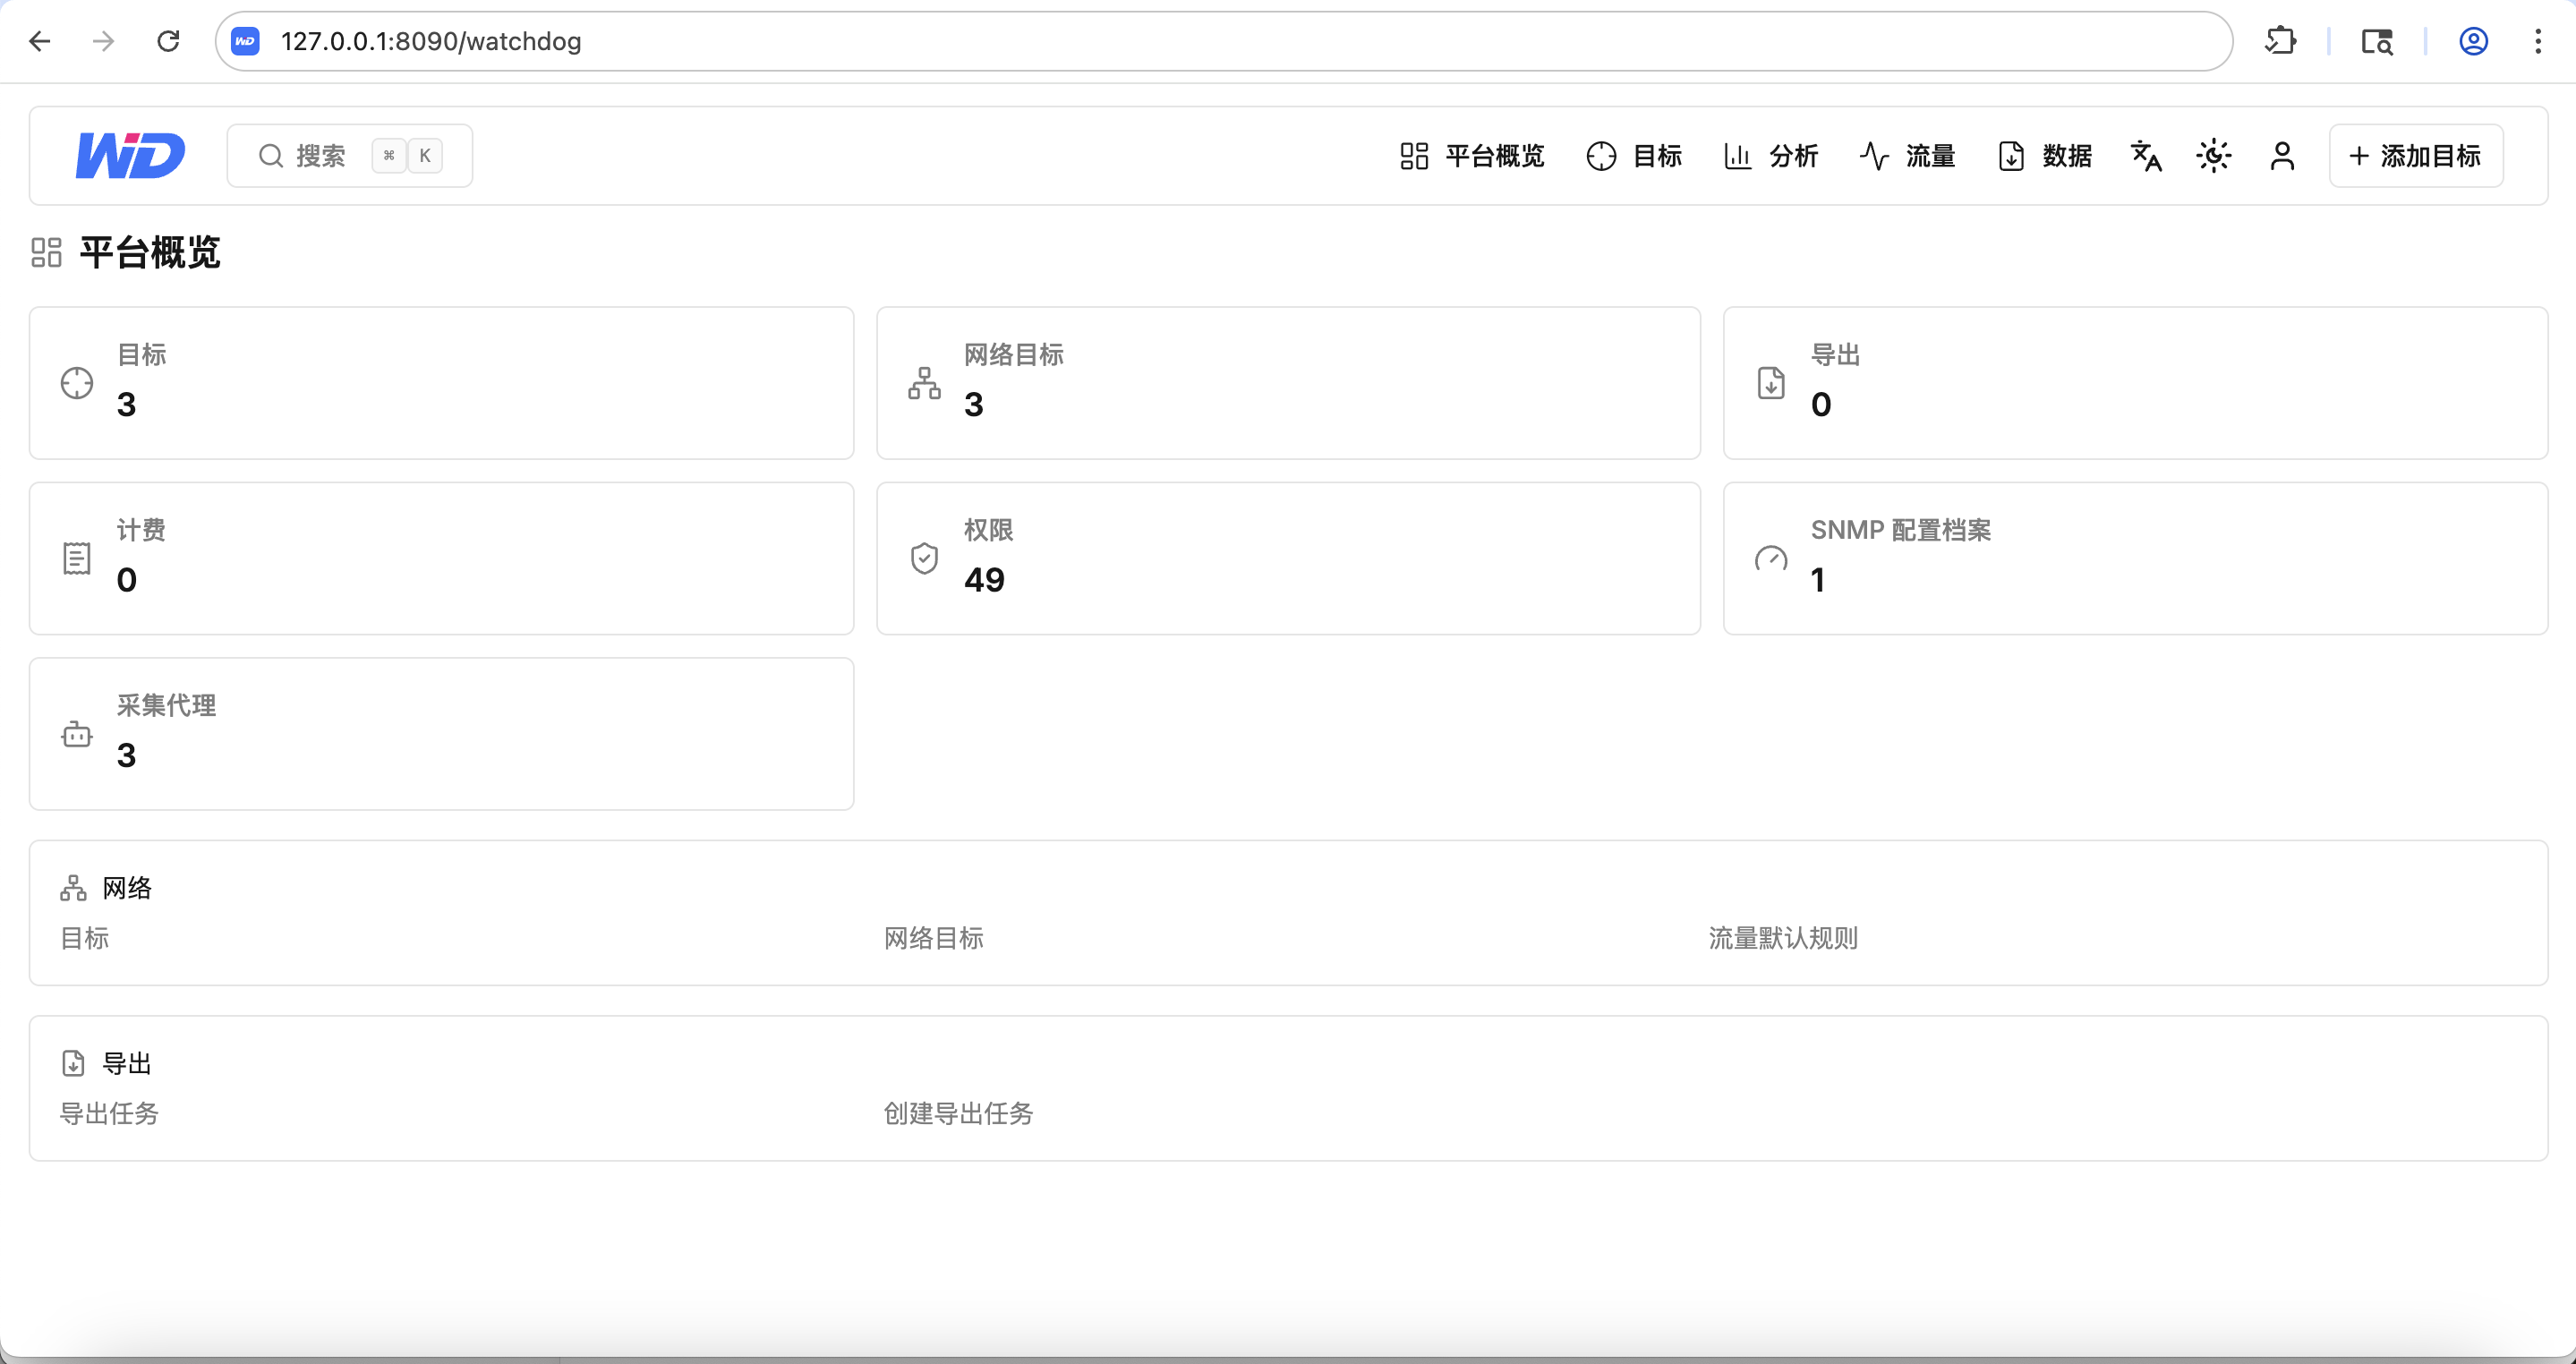Open the 计费 stat card
The height and width of the screenshot is (1364, 2576).
(441, 559)
